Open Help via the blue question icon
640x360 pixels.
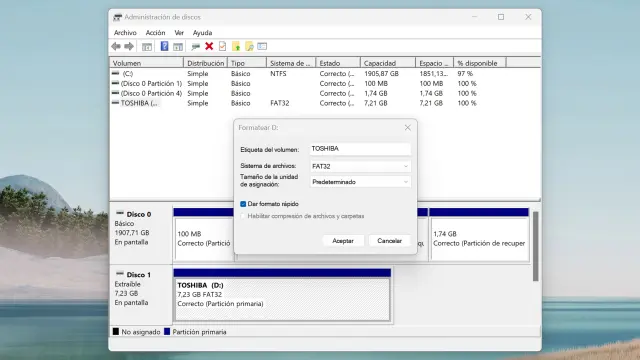point(164,46)
